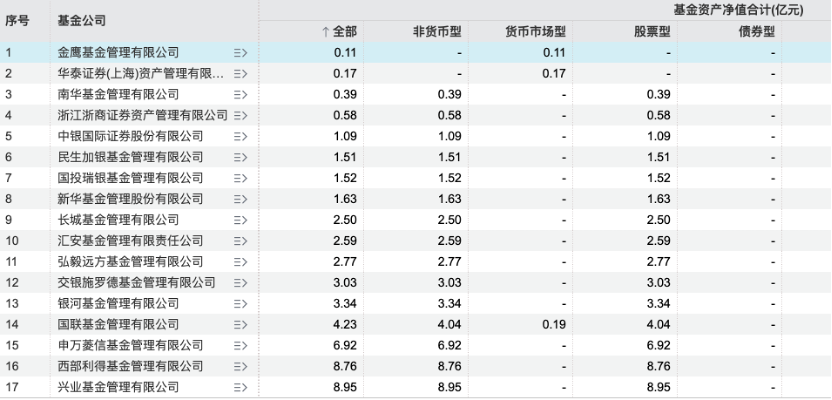
Task: Open details icon for 长城基金管理有限公司
Action: (240, 220)
